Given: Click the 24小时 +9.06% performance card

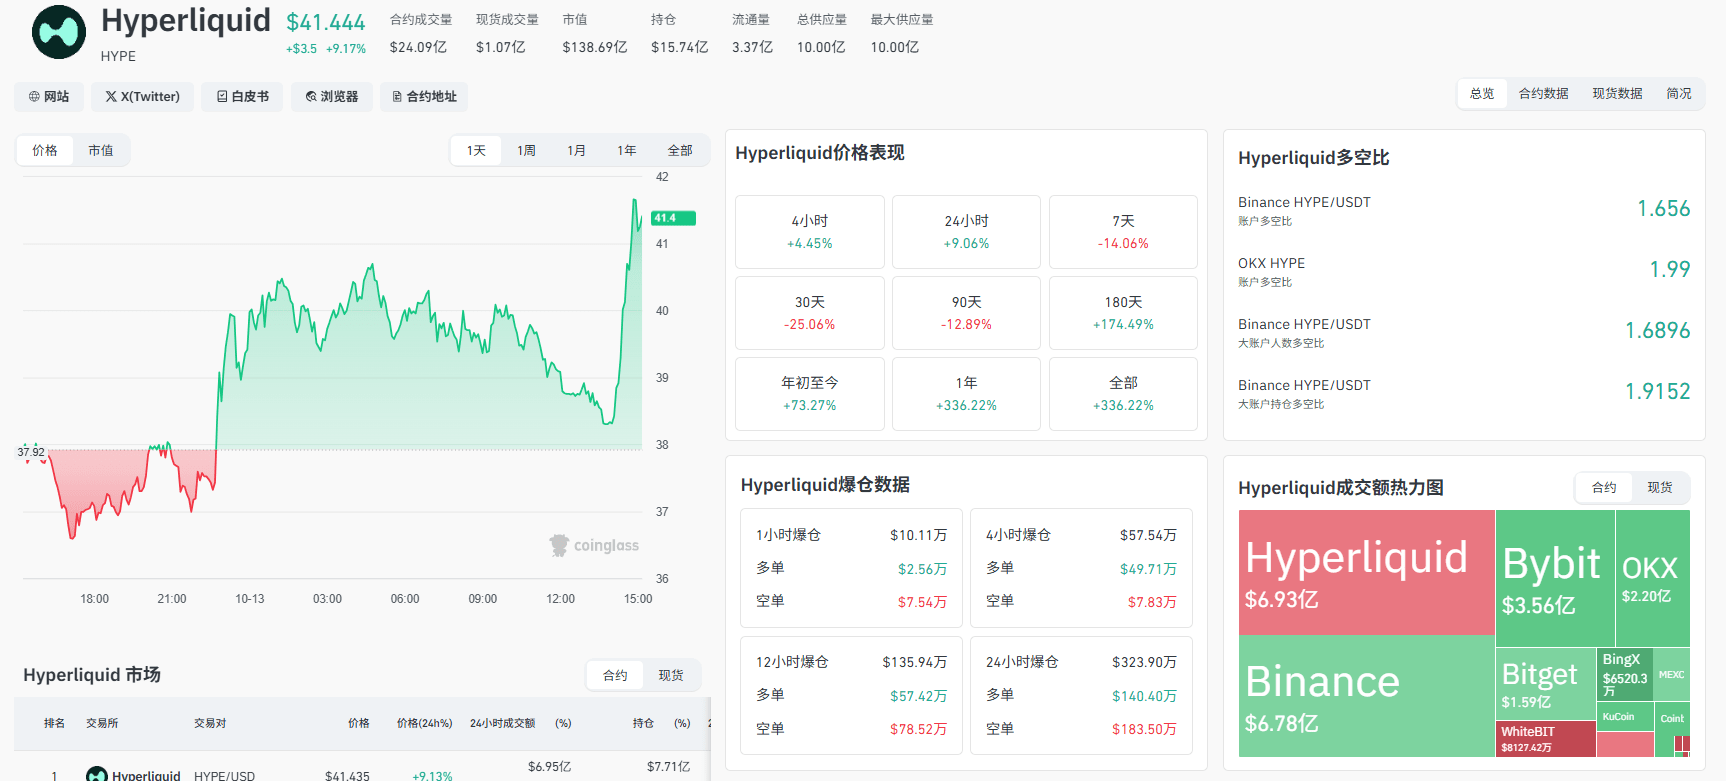Looking at the screenshot, I should pyautogui.click(x=966, y=232).
